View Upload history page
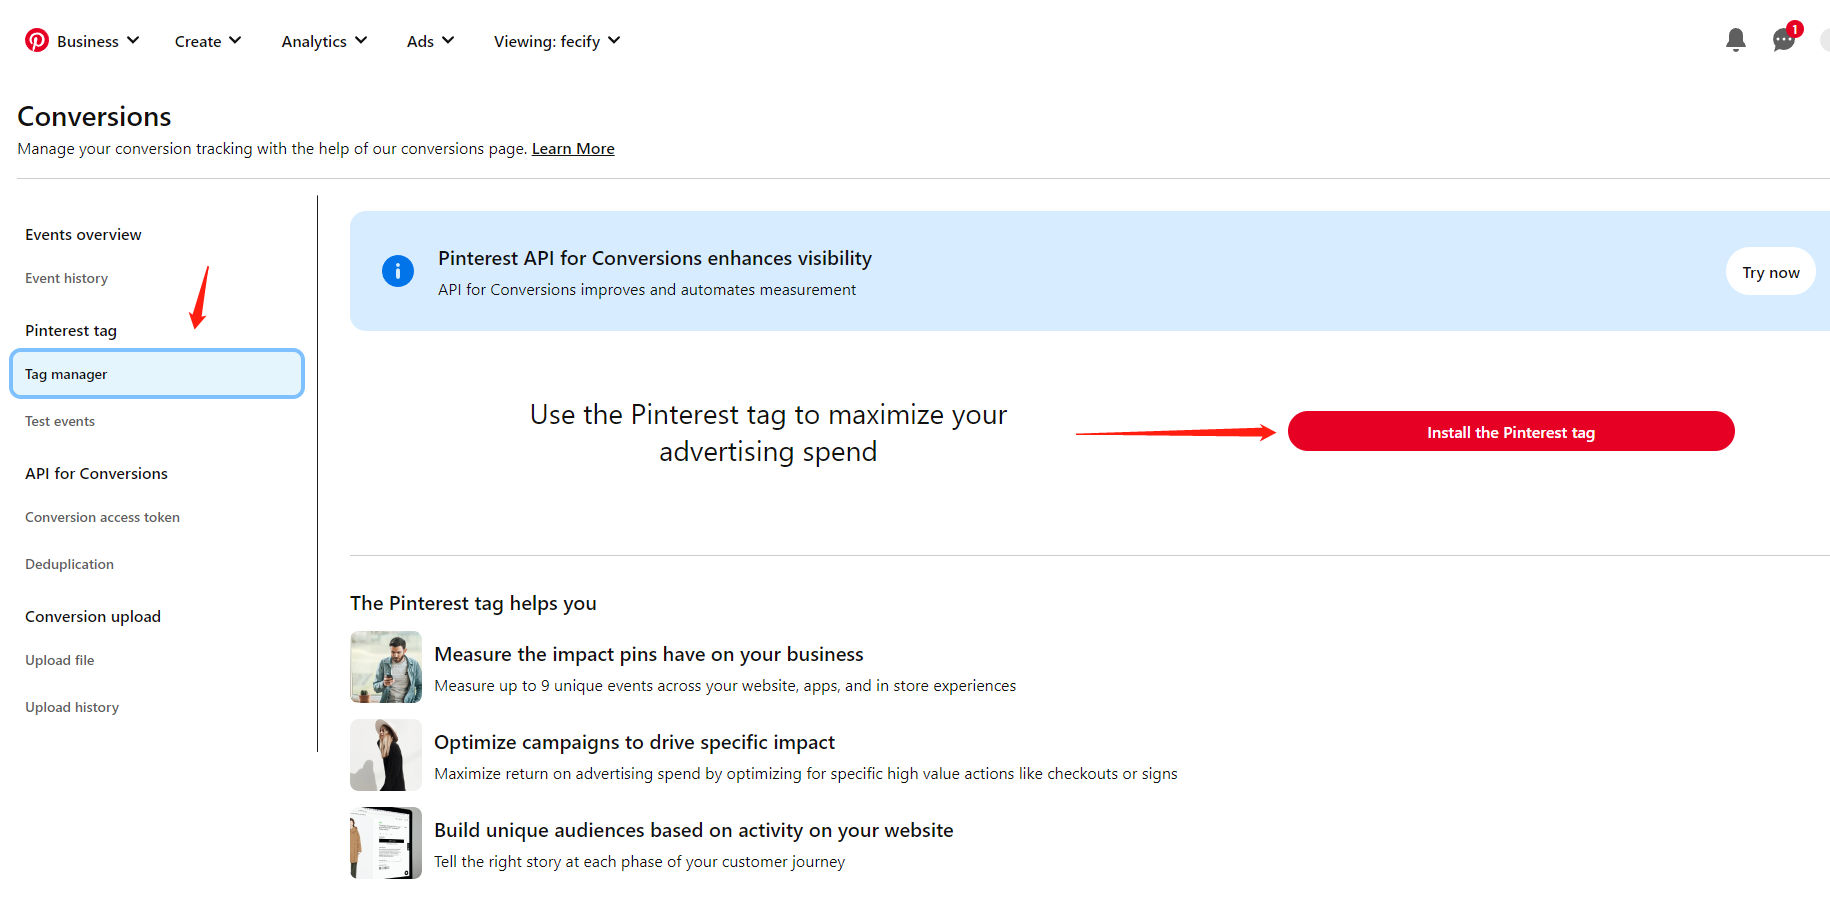 (x=72, y=708)
